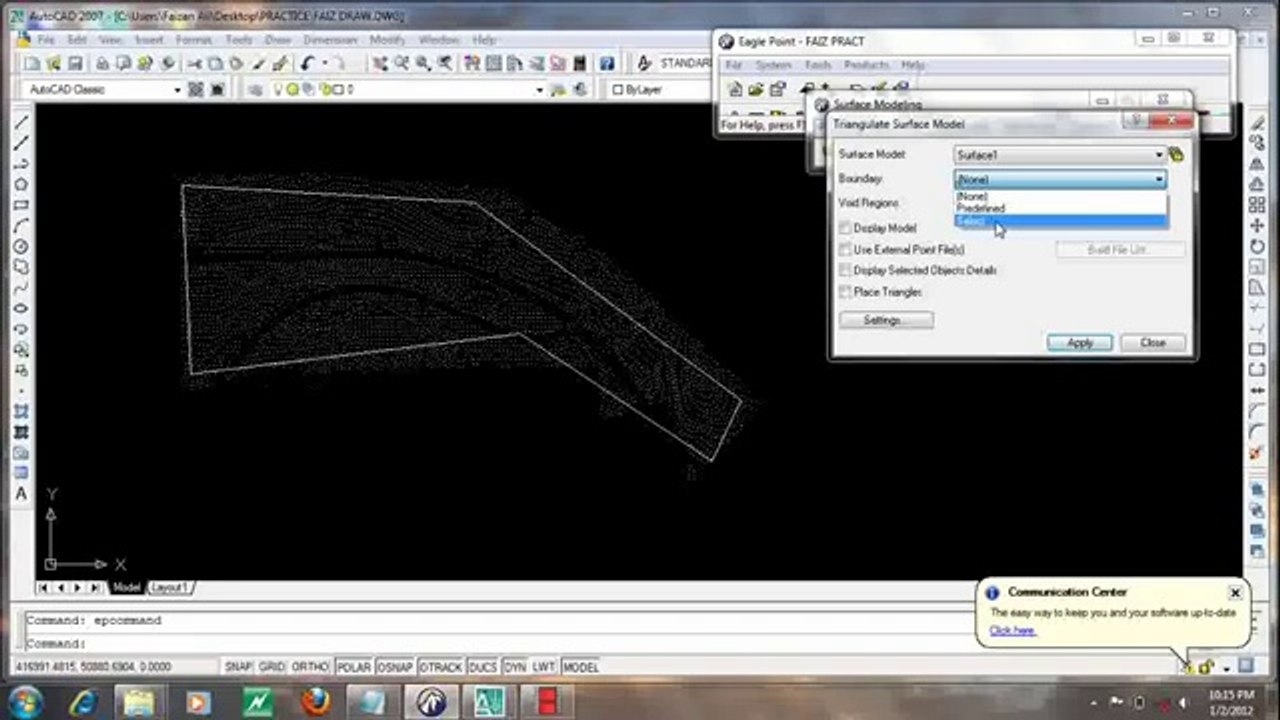
Task: Open the AutoCAD Draw menu
Action: point(277,40)
